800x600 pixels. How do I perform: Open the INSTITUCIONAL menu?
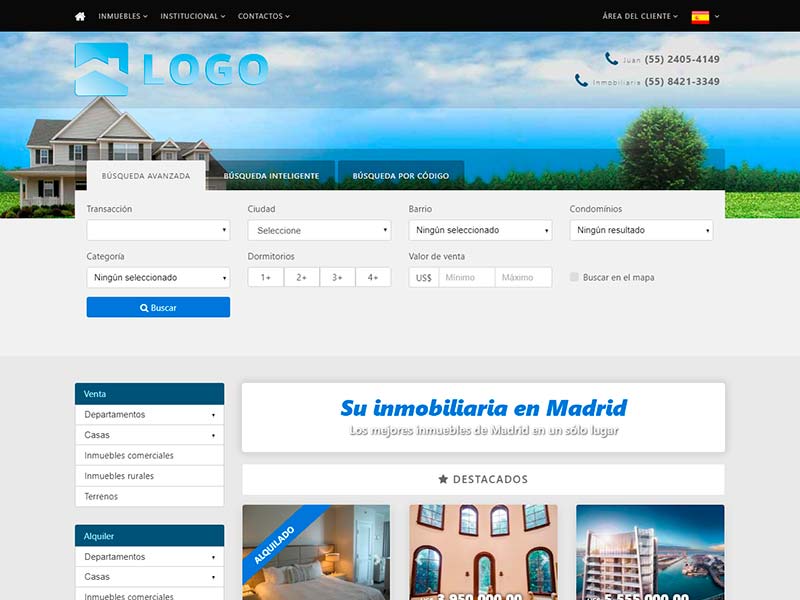tap(192, 16)
